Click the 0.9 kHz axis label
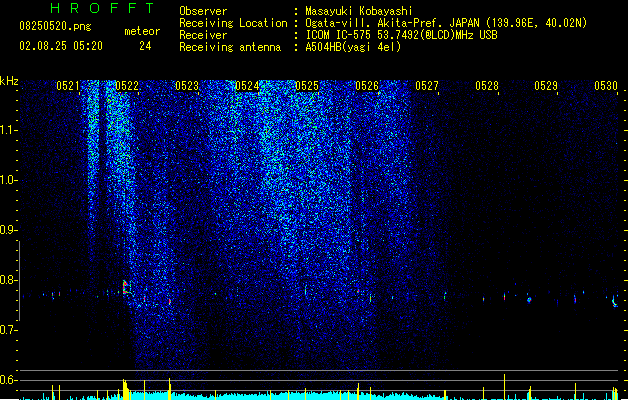 pyautogui.click(x=8, y=230)
